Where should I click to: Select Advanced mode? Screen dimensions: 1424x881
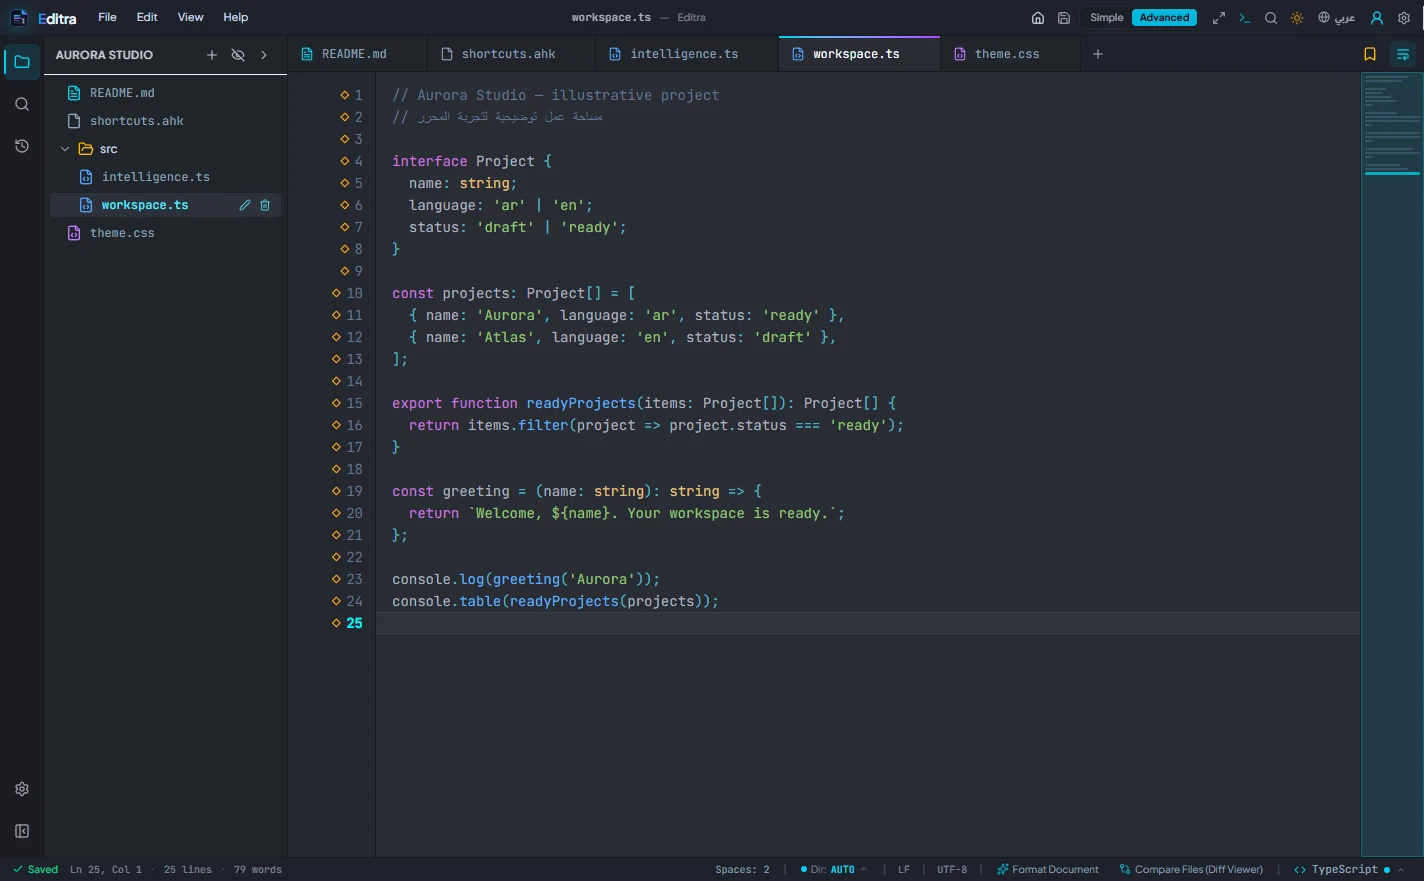pyautogui.click(x=1164, y=18)
